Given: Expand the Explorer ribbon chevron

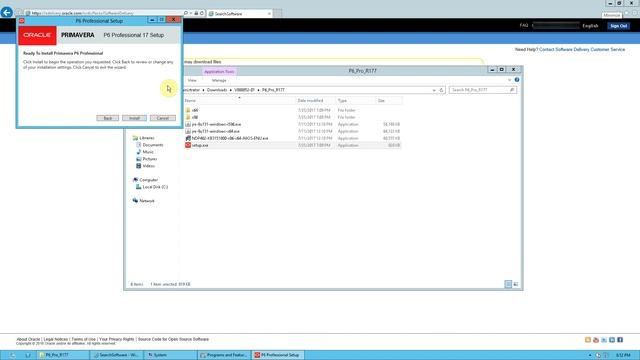Looking at the screenshot, I should (509, 80).
